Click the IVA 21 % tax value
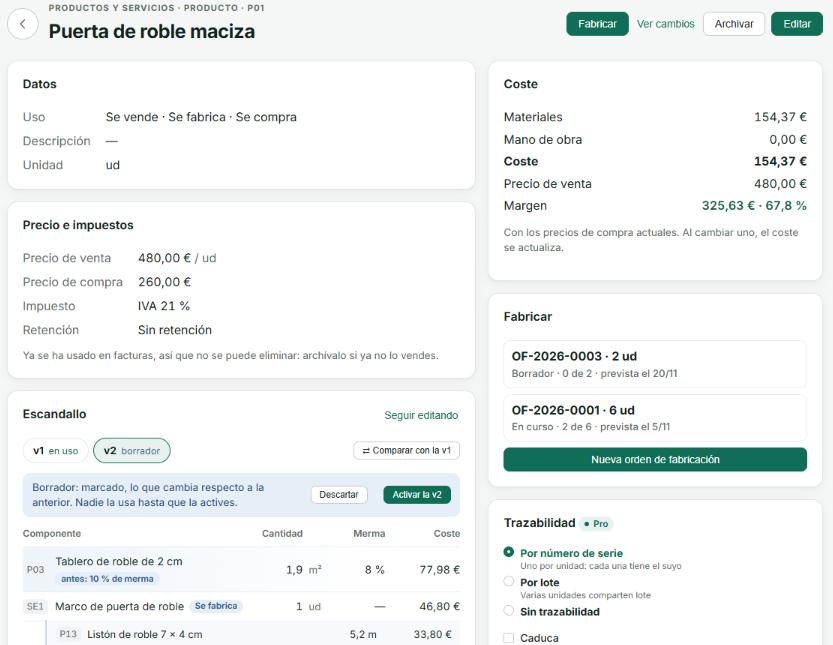833x645 pixels. [x=164, y=306]
